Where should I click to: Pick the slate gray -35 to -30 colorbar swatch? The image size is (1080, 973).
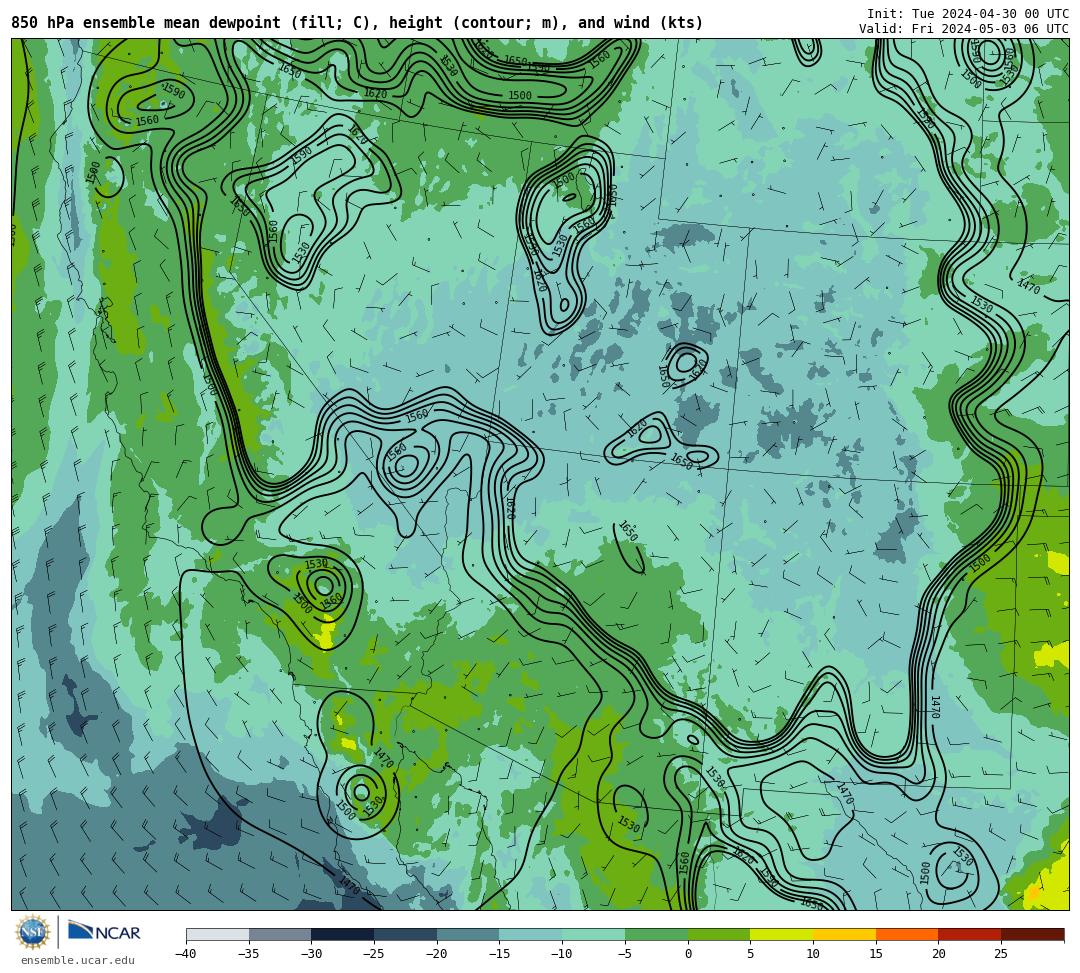pos(280,934)
